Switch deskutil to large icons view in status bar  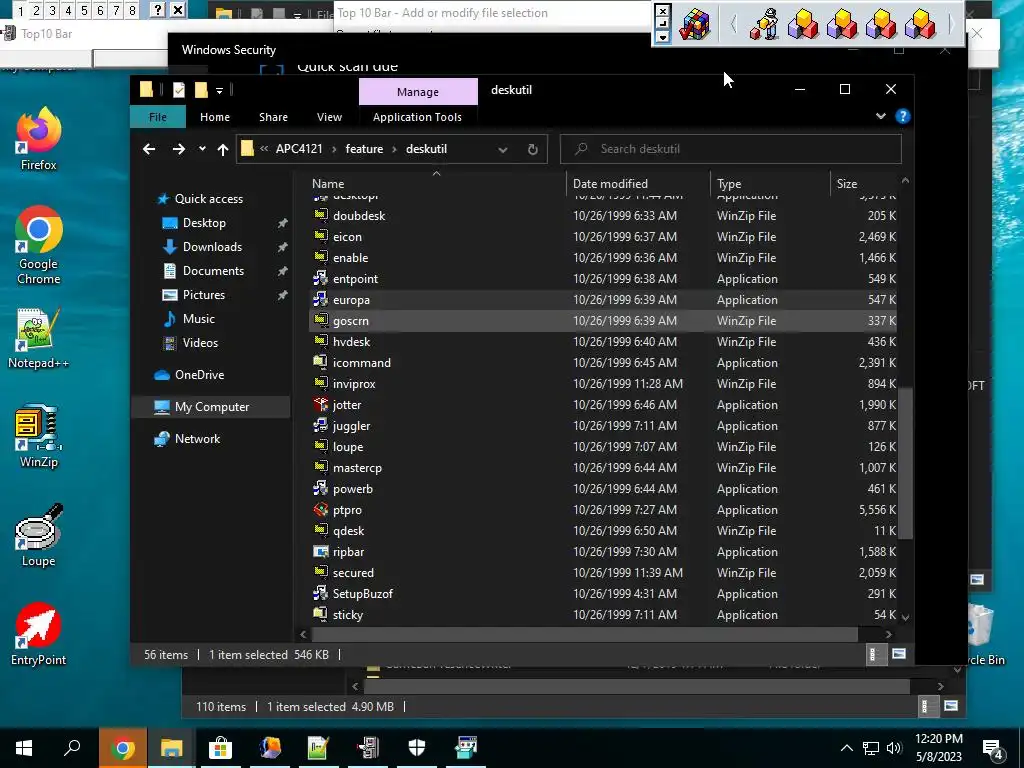pyautogui.click(x=899, y=654)
